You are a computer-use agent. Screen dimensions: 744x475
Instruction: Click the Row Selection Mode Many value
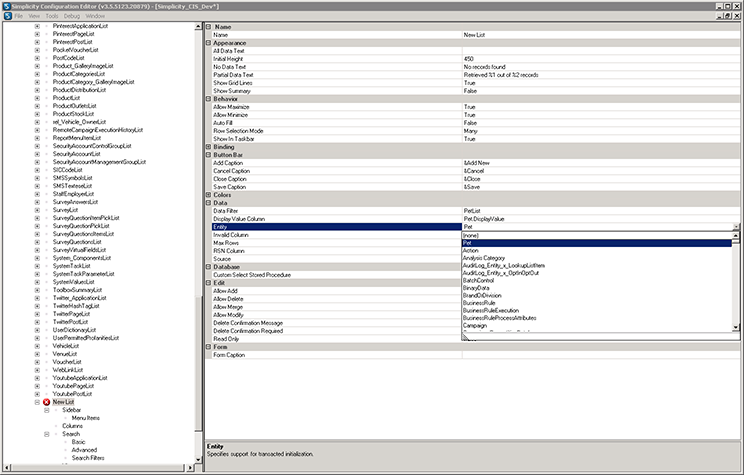601,130
